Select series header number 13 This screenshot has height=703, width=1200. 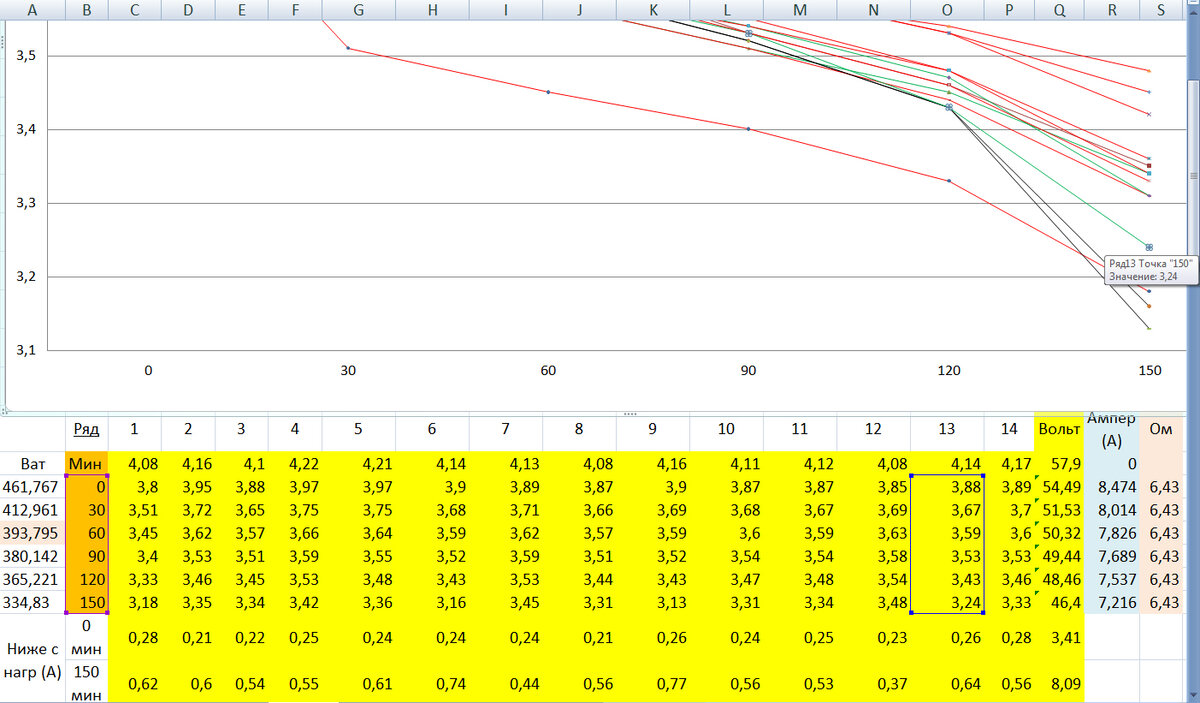tap(947, 428)
